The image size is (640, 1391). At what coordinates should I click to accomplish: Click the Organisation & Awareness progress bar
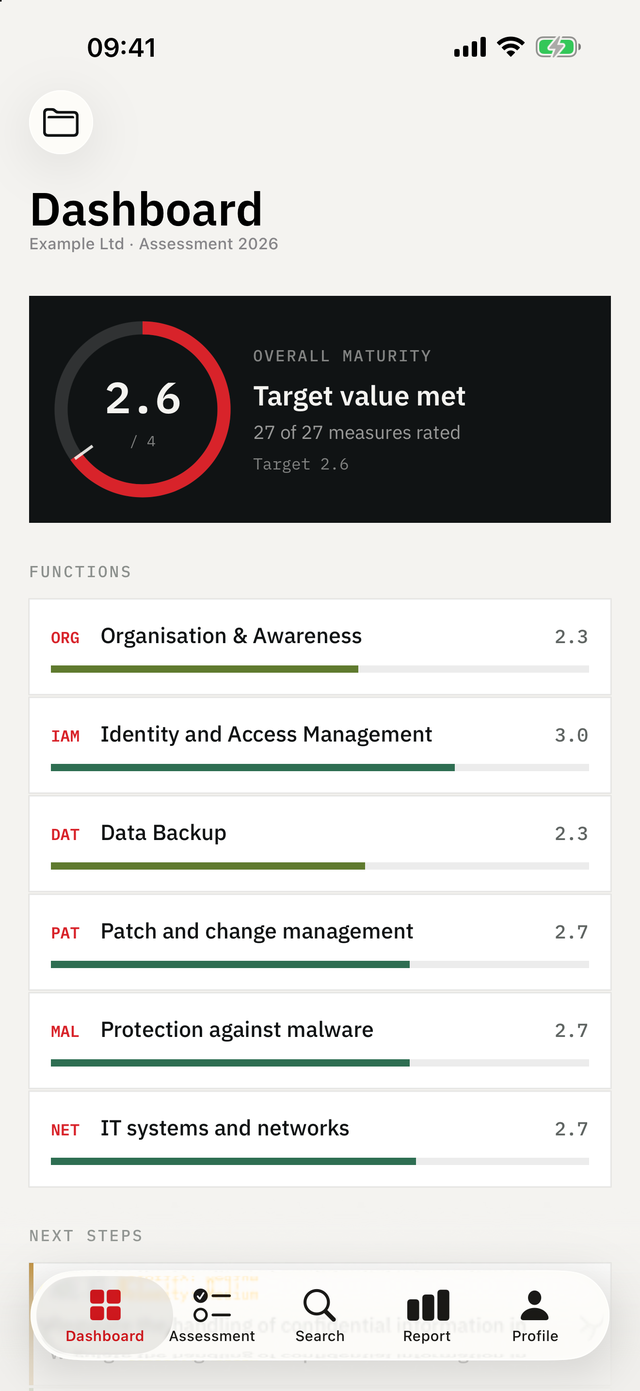pyautogui.click(x=320, y=669)
